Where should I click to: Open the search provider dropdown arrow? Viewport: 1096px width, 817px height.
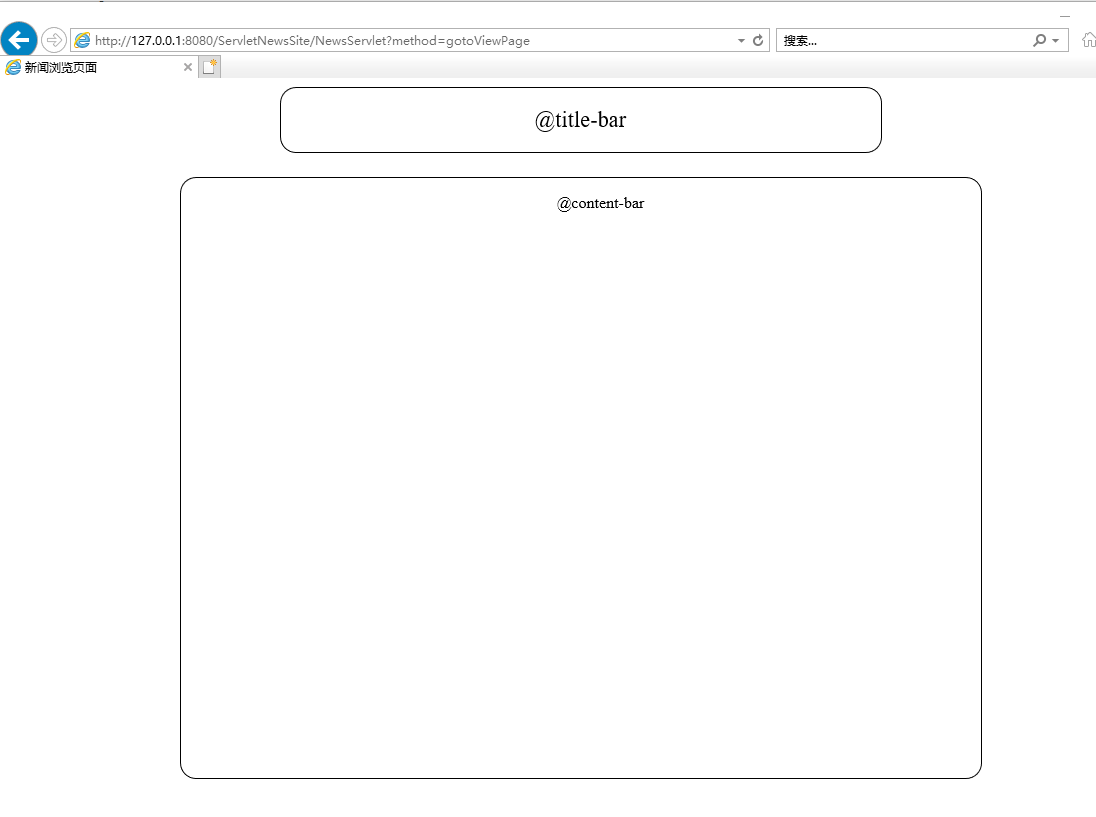point(1055,41)
